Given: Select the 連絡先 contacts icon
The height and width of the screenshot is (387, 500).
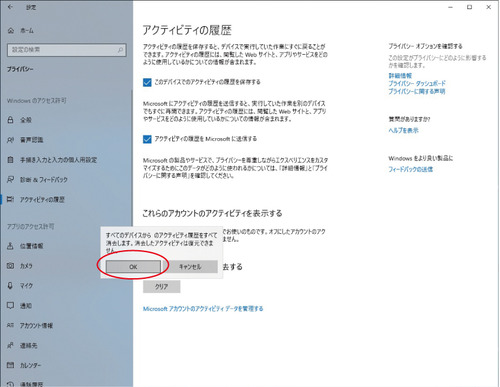Looking at the screenshot, I should [x=10, y=345].
